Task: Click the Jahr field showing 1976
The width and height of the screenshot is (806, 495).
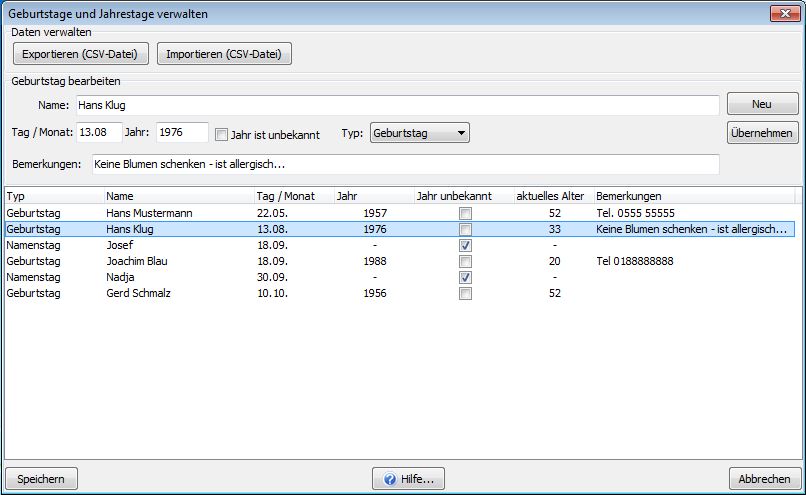Action: [182, 132]
